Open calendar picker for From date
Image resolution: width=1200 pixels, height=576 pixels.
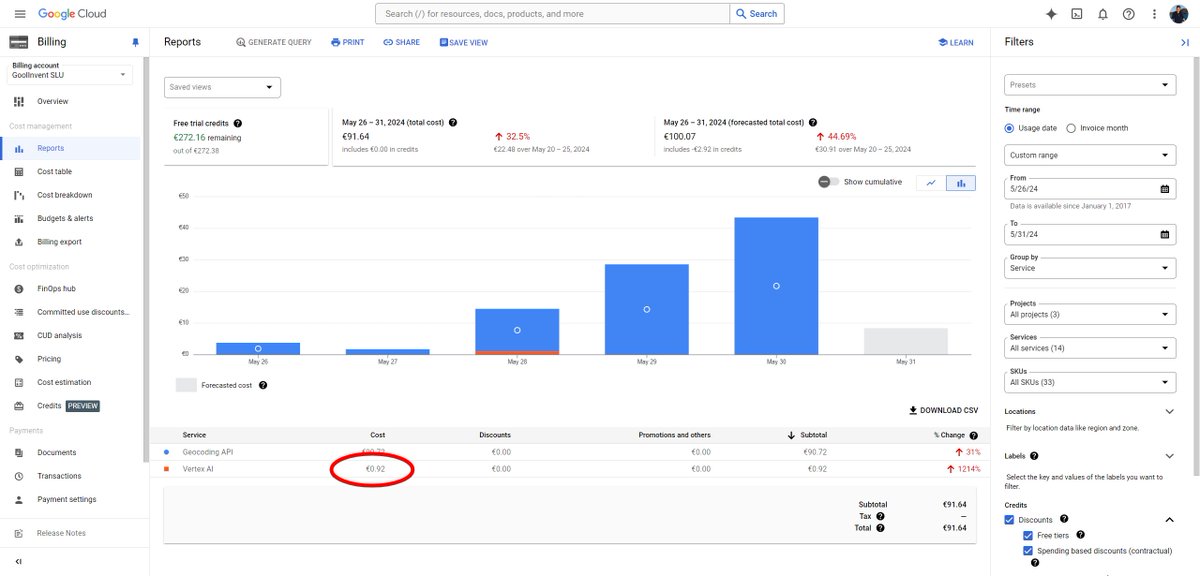(1165, 189)
